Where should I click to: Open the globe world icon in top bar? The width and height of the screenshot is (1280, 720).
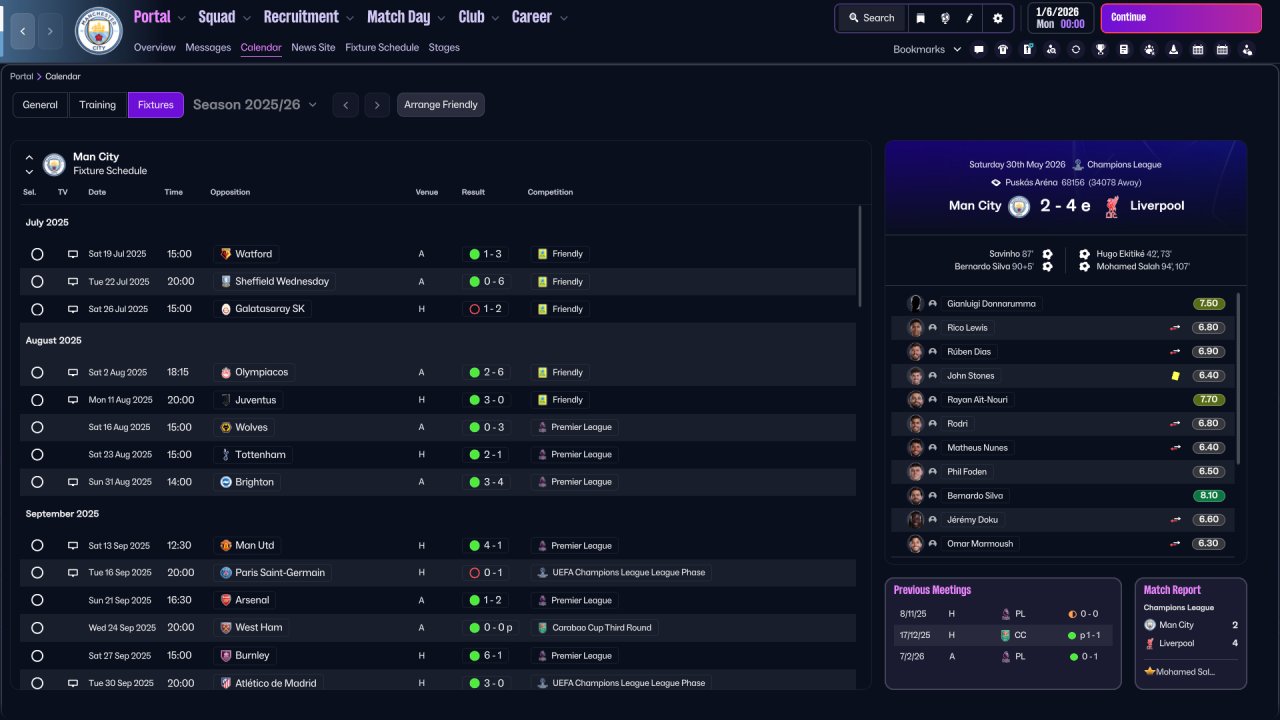point(945,18)
